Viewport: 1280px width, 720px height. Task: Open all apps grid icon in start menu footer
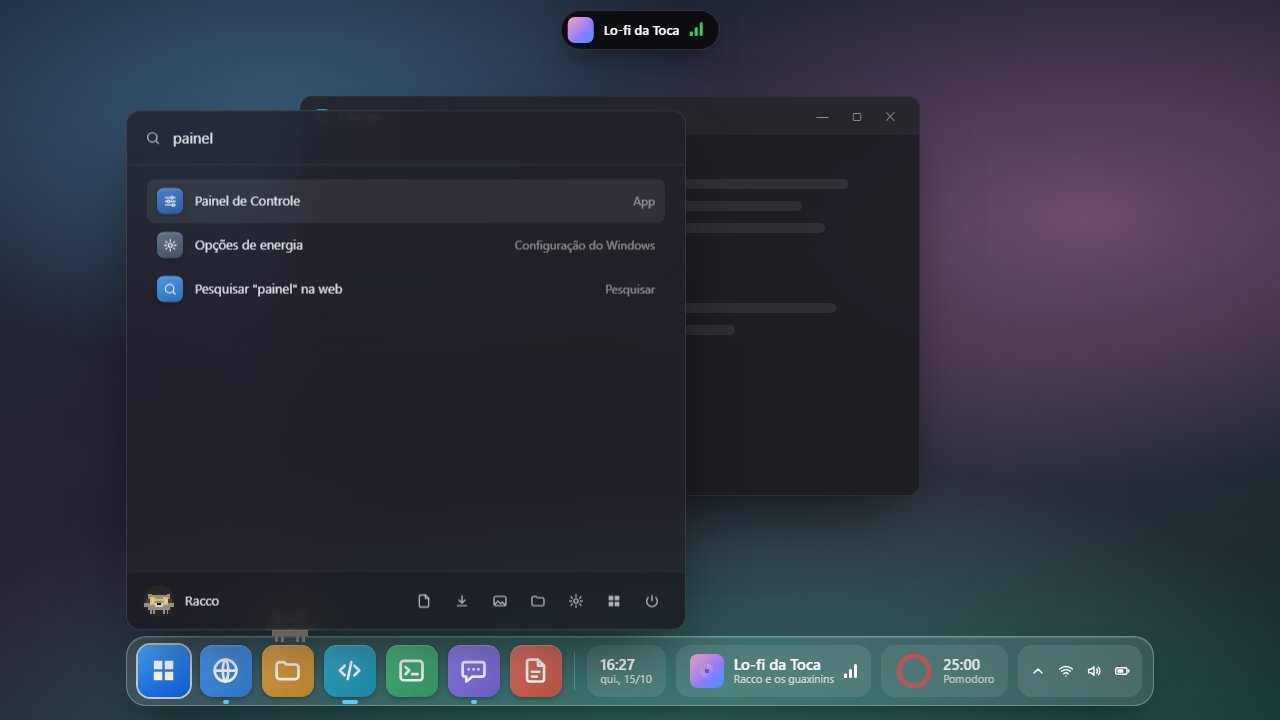tap(614, 601)
